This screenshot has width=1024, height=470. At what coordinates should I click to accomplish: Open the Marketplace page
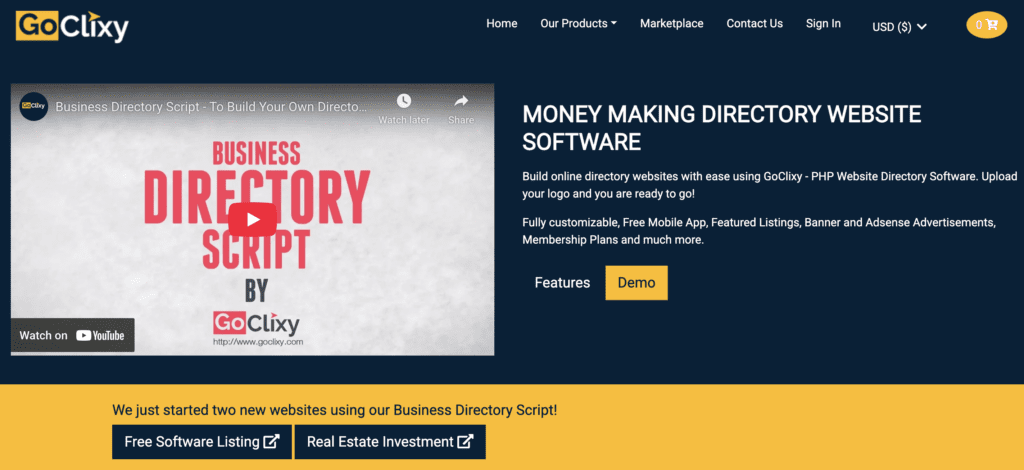[x=671, y=24]
